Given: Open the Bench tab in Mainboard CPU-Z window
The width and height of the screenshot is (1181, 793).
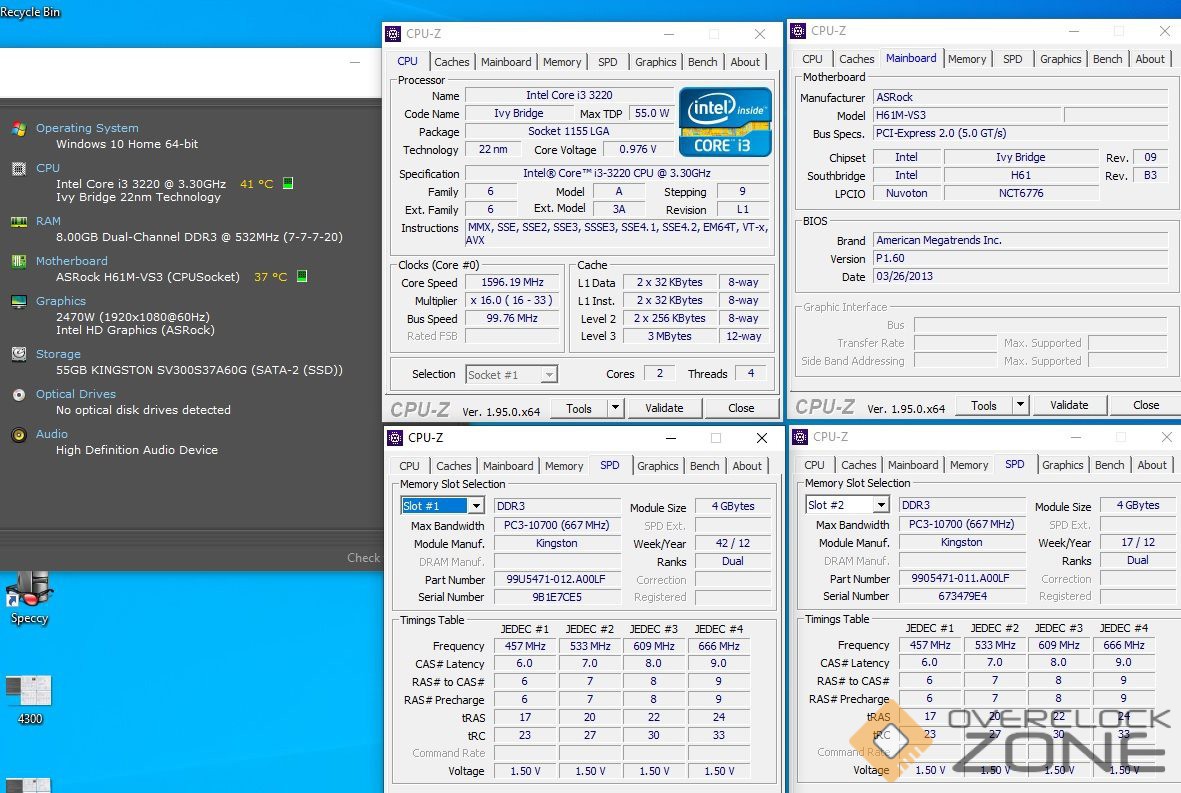Looking at the screenshot, I should tap(1107, 59).
